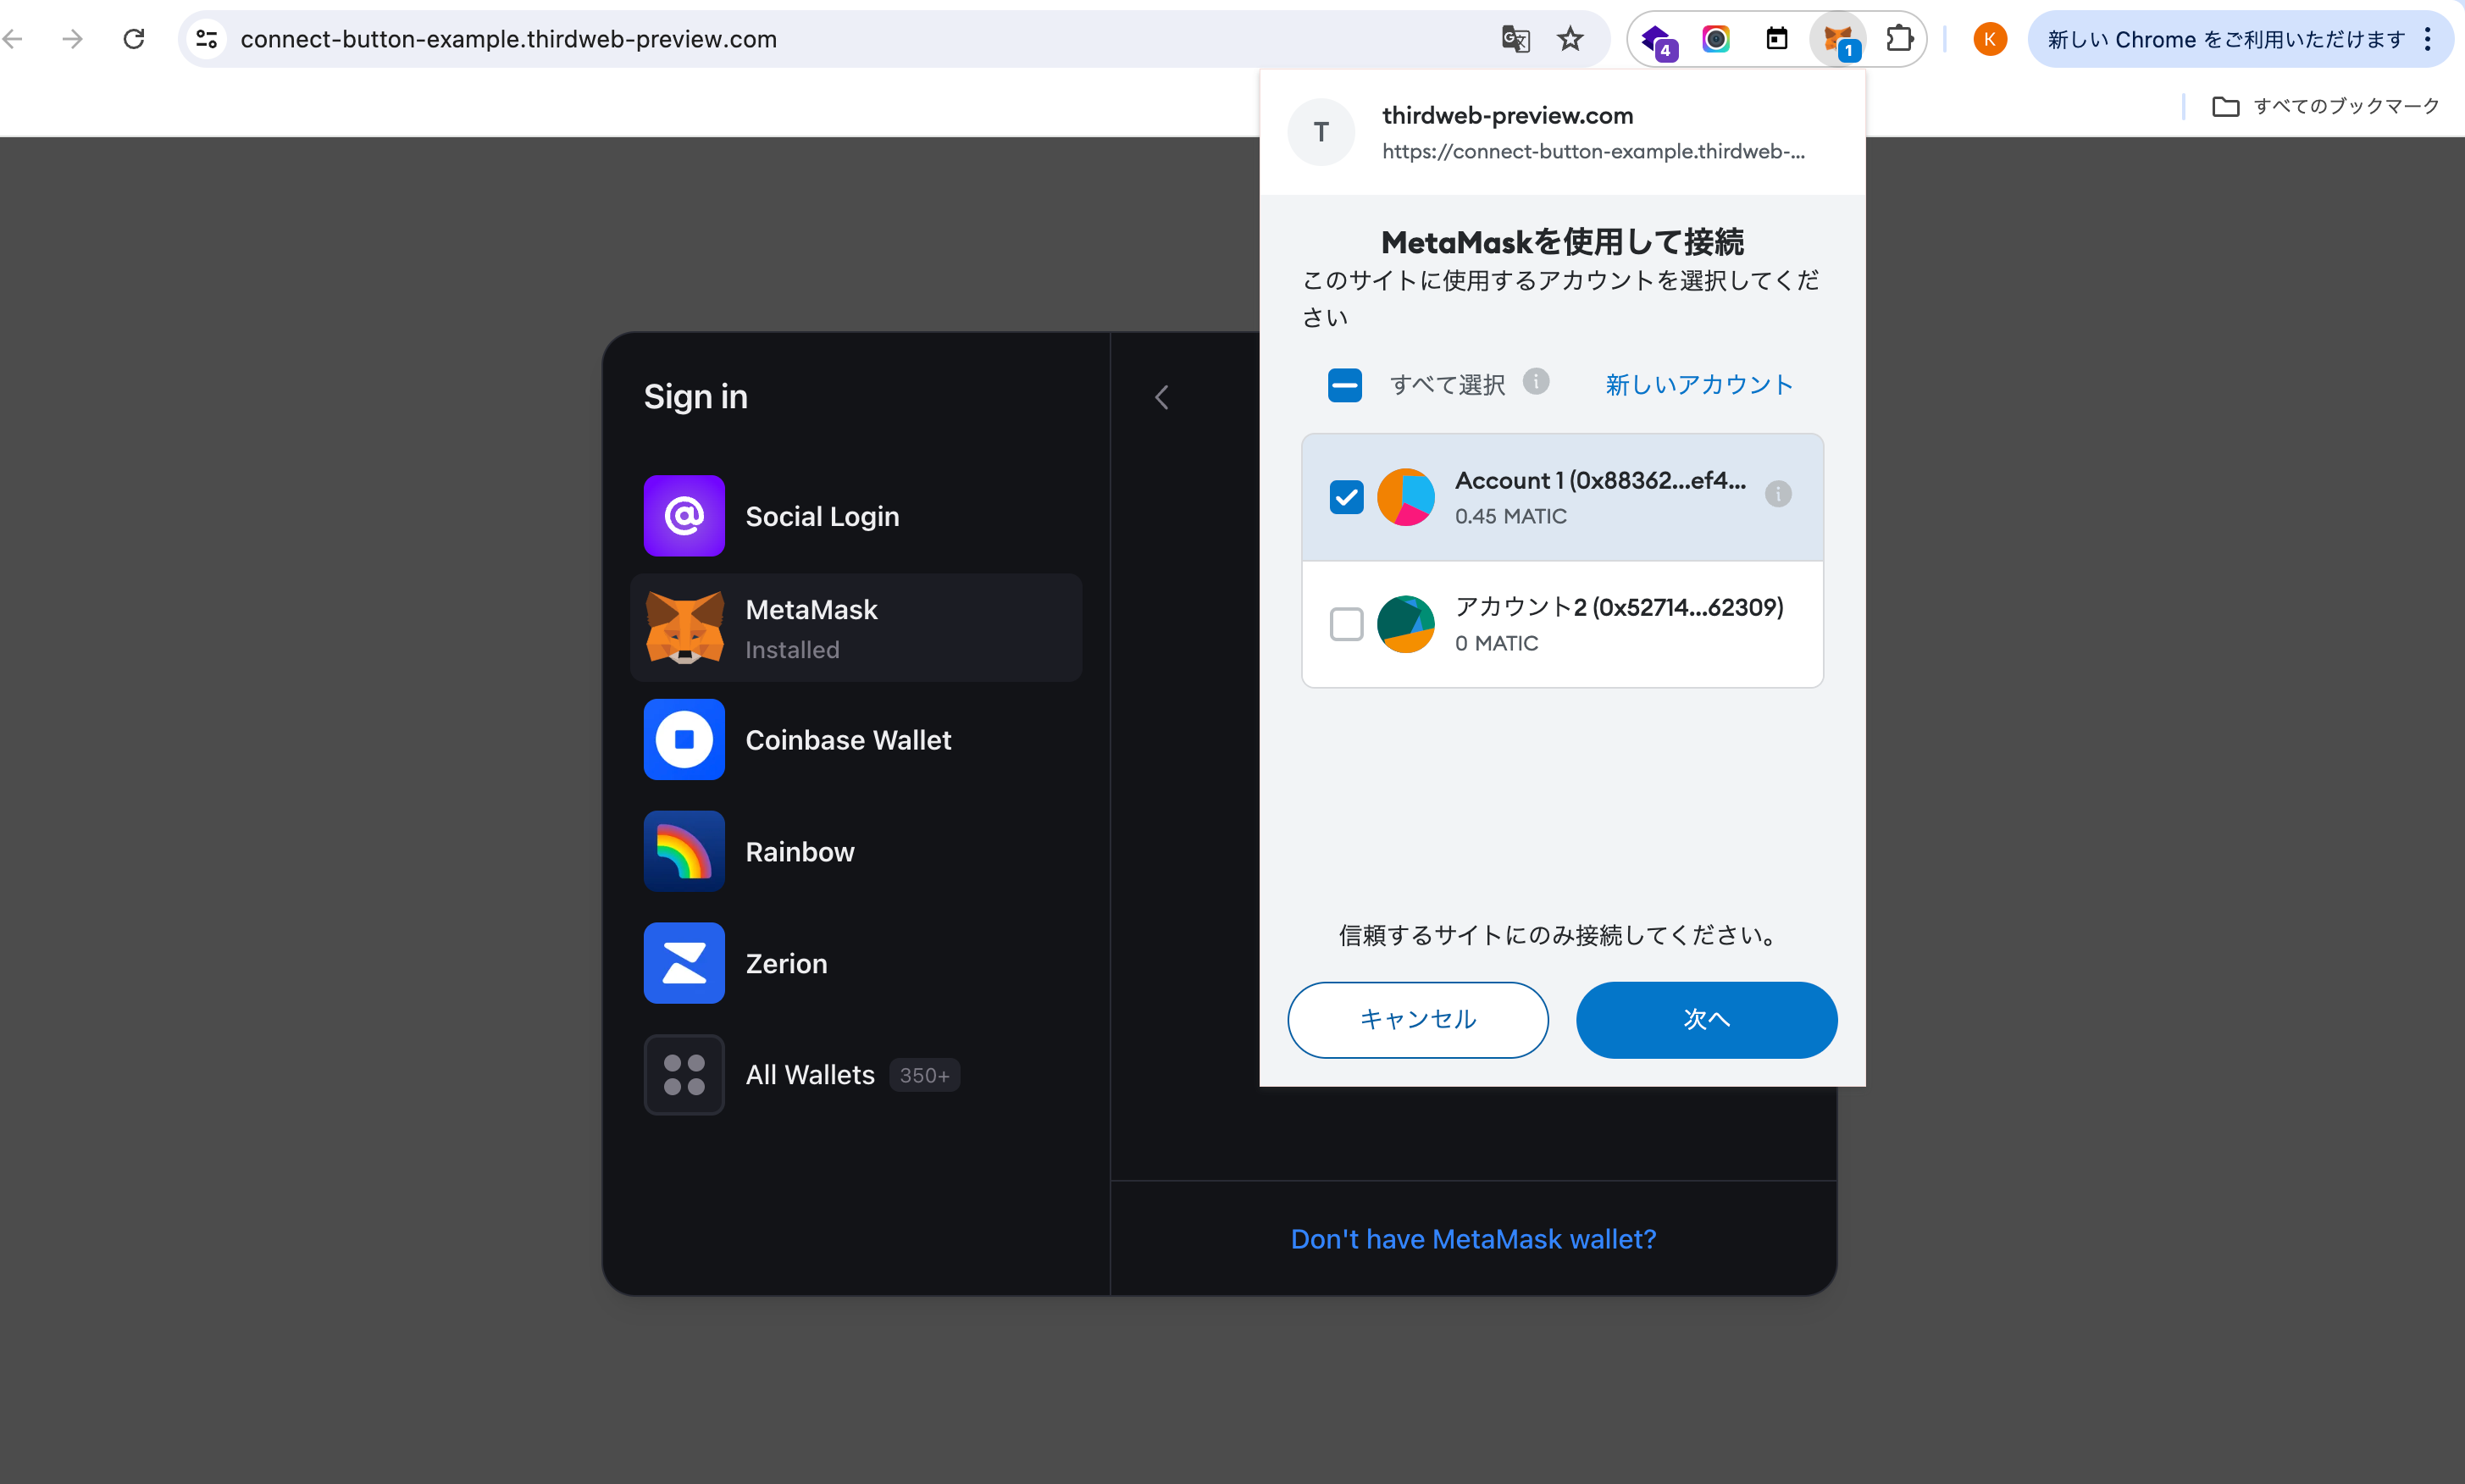Viewport: 2465px width, 1484px height.
Task: Open the すべてのブックマーク folder
Action: pos(2325,106)
